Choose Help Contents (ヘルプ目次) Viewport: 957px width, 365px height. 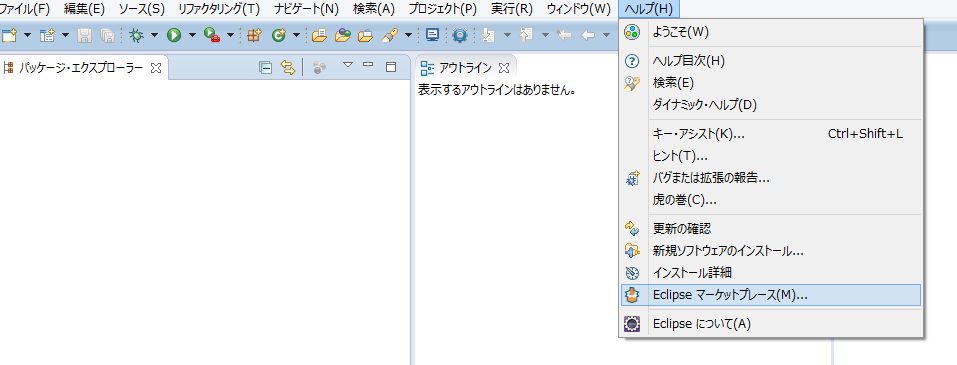770,61
